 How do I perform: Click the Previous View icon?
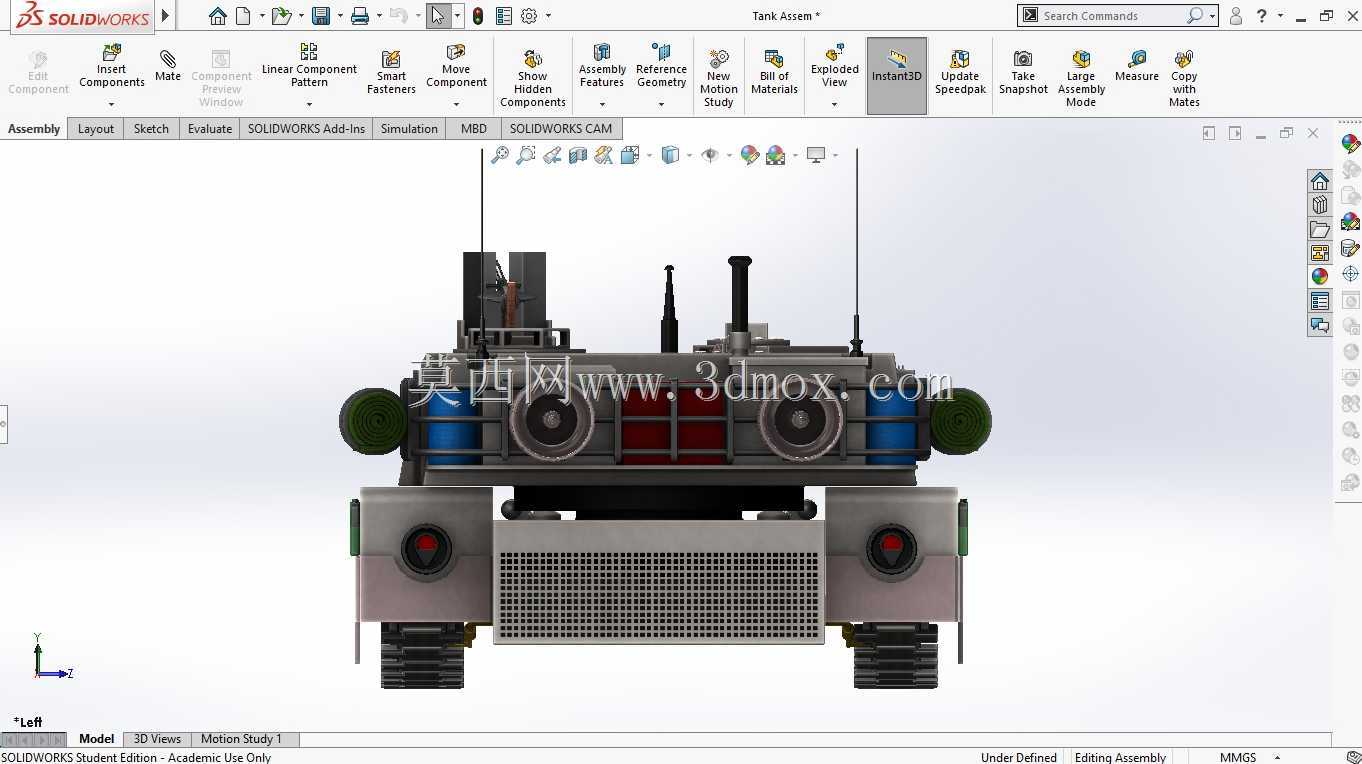click(x=552, y=155)
